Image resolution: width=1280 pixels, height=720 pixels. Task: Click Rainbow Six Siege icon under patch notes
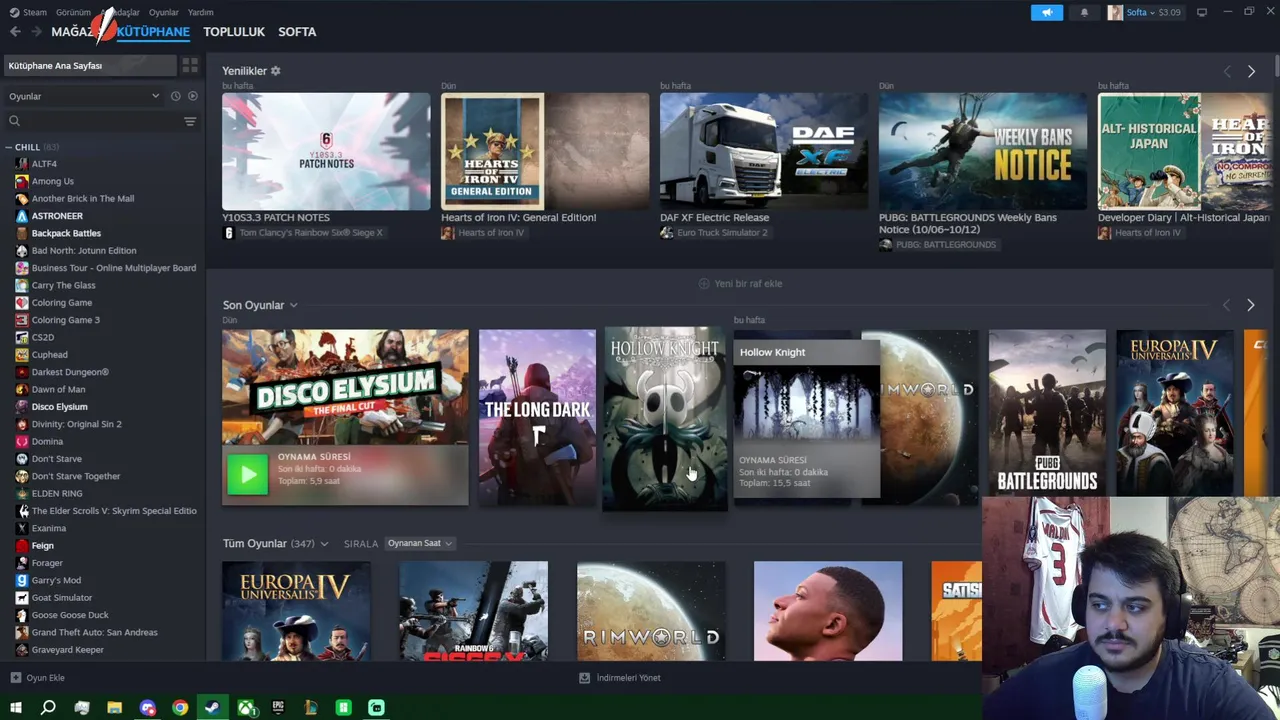(x=228, y=233)
